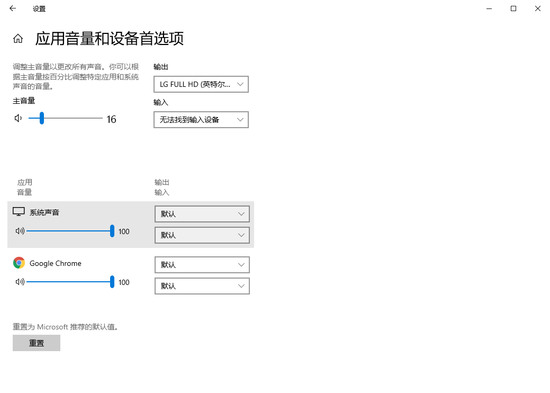
Task: Click the 重置 reset button
Action: coord(36,343)
